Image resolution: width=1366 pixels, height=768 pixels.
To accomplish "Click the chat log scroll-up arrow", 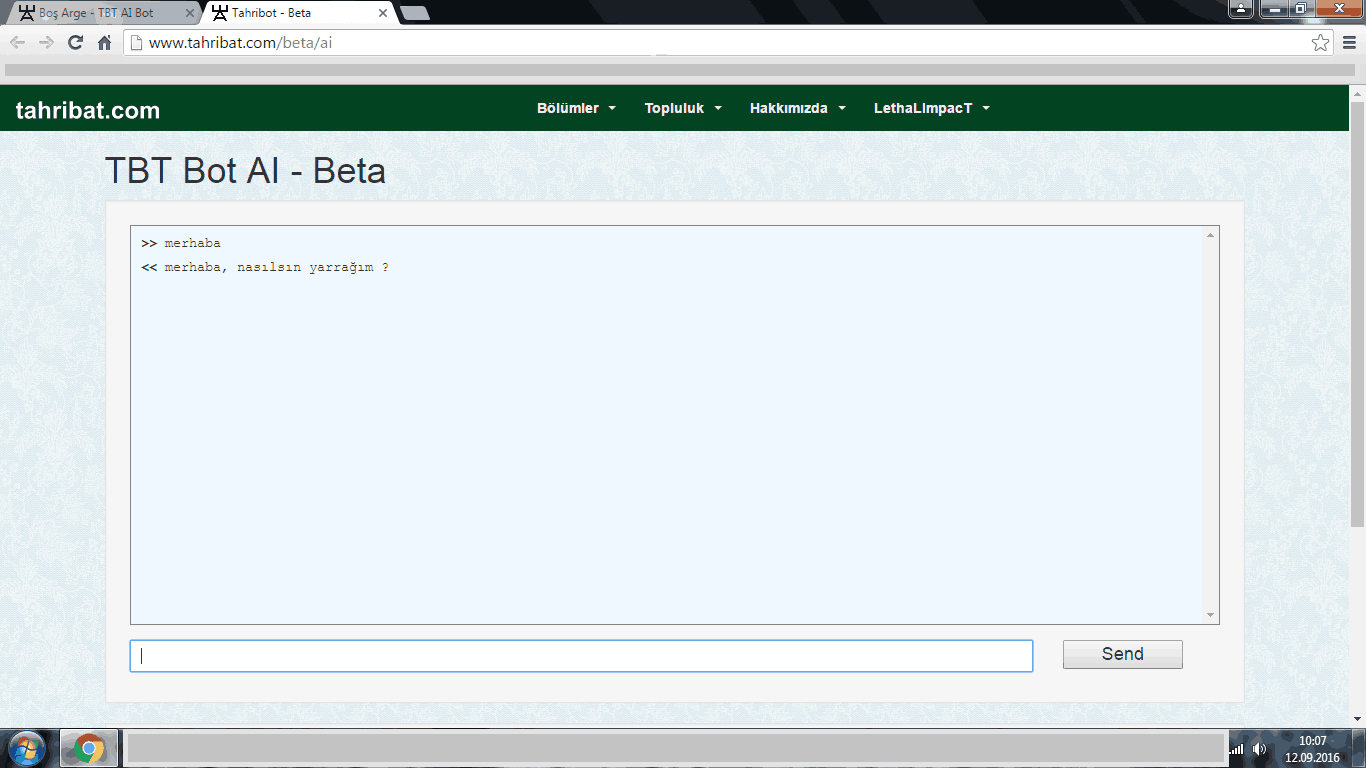I will pos(1210,235).
